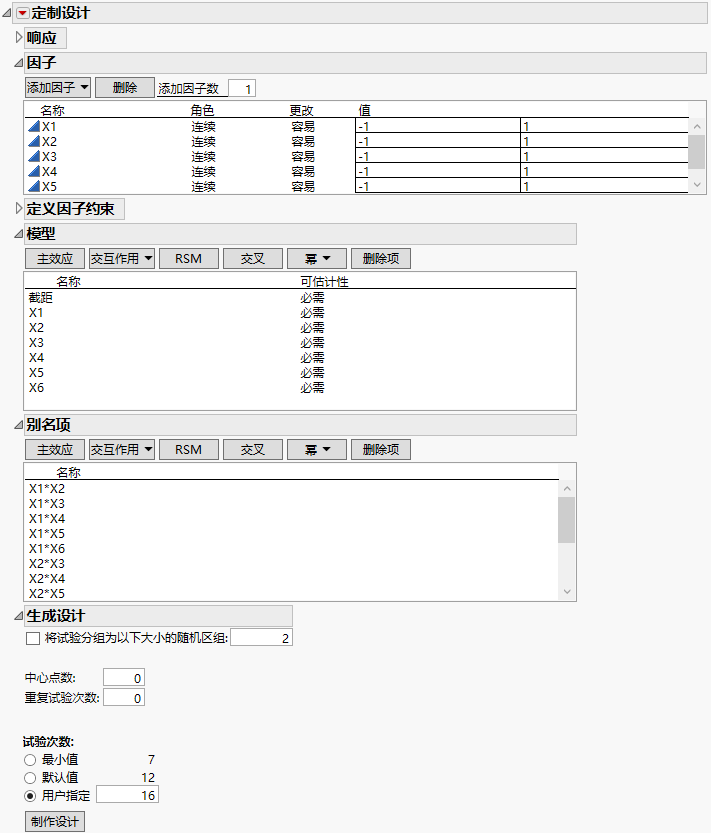Click 删除项 button in 别名项 section
Image resolution: width=711 pixels, height=833 pixels.
(380, 450)
